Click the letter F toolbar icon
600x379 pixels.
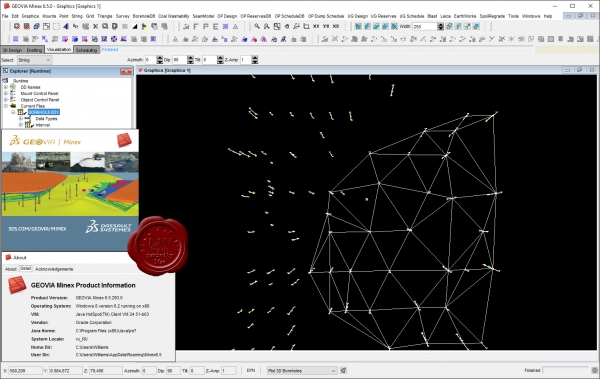point(196,26)
